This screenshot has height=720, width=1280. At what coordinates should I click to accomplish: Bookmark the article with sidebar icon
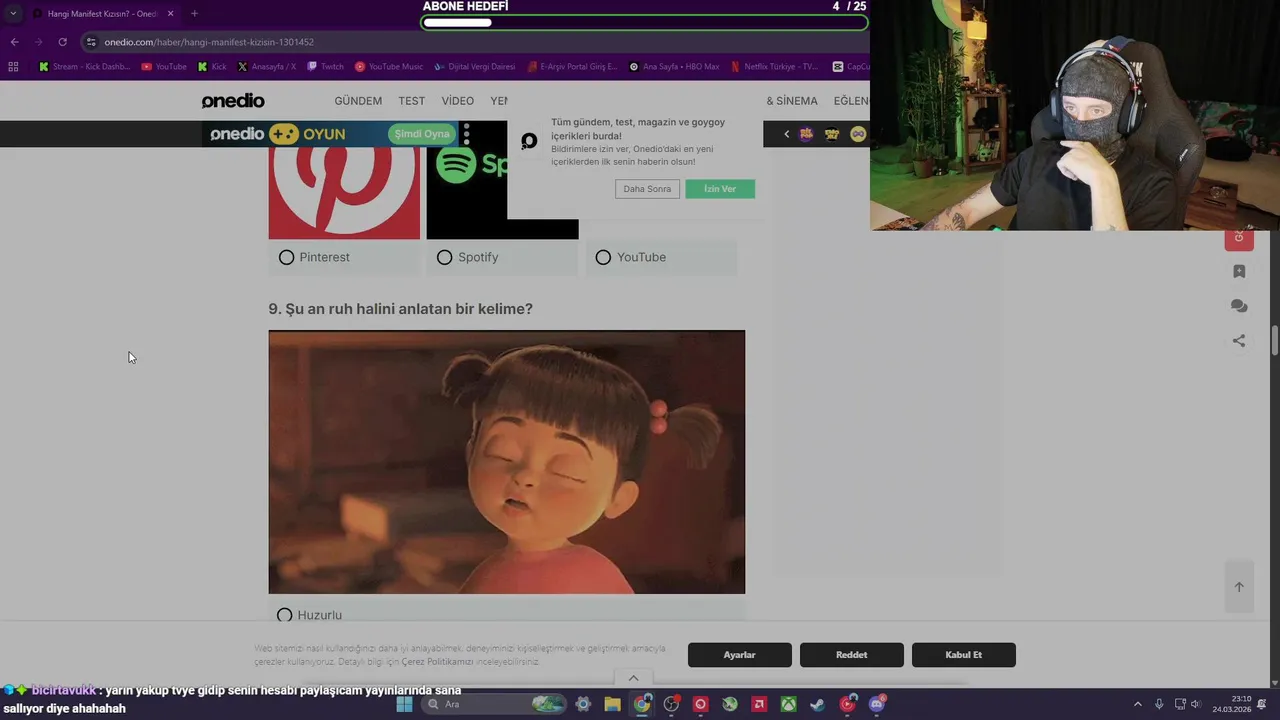click(1239, 271)
